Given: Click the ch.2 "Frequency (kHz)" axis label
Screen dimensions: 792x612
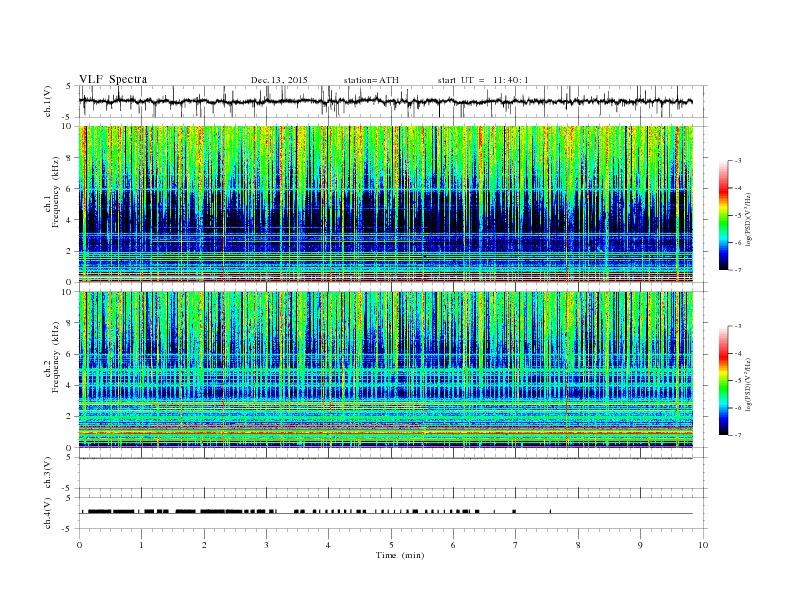Looking at the screenshot, I should (56, 357).
